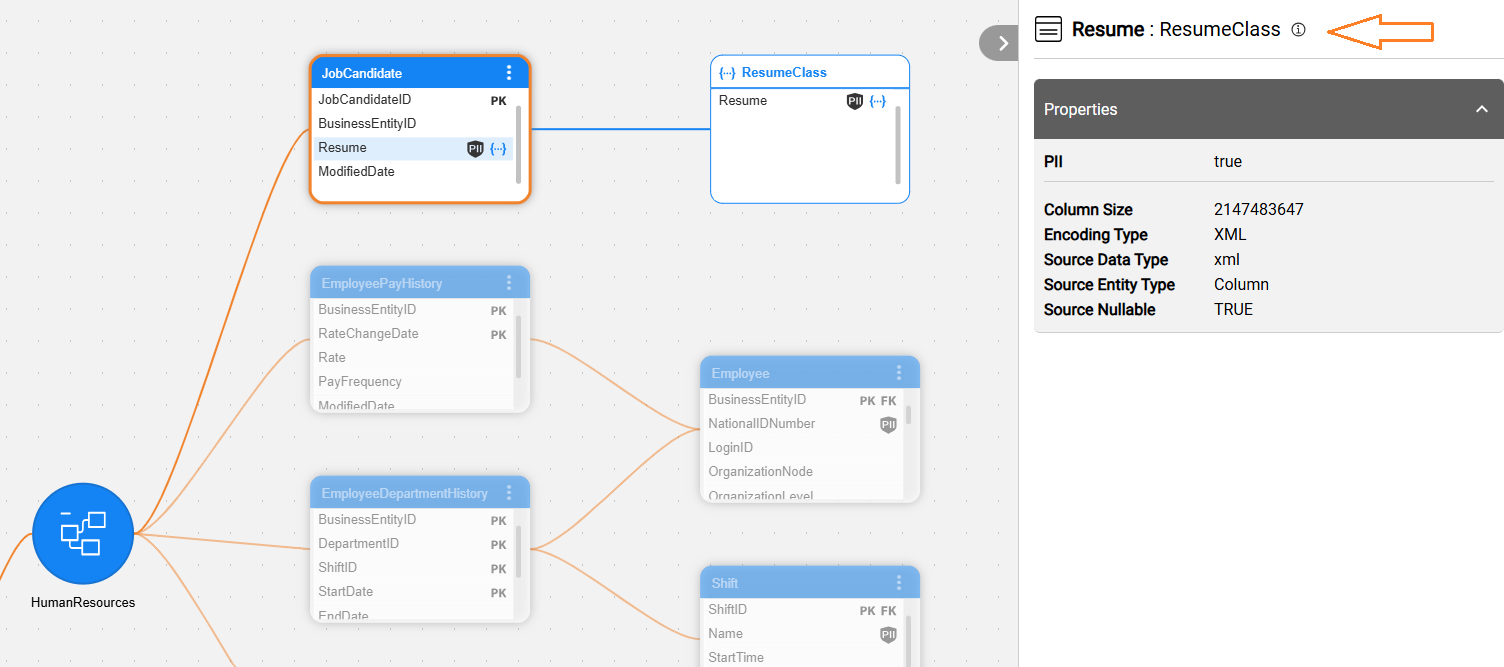Click the HumanResources schema node icon
The image size is (1504, 667).
point(83,533)
